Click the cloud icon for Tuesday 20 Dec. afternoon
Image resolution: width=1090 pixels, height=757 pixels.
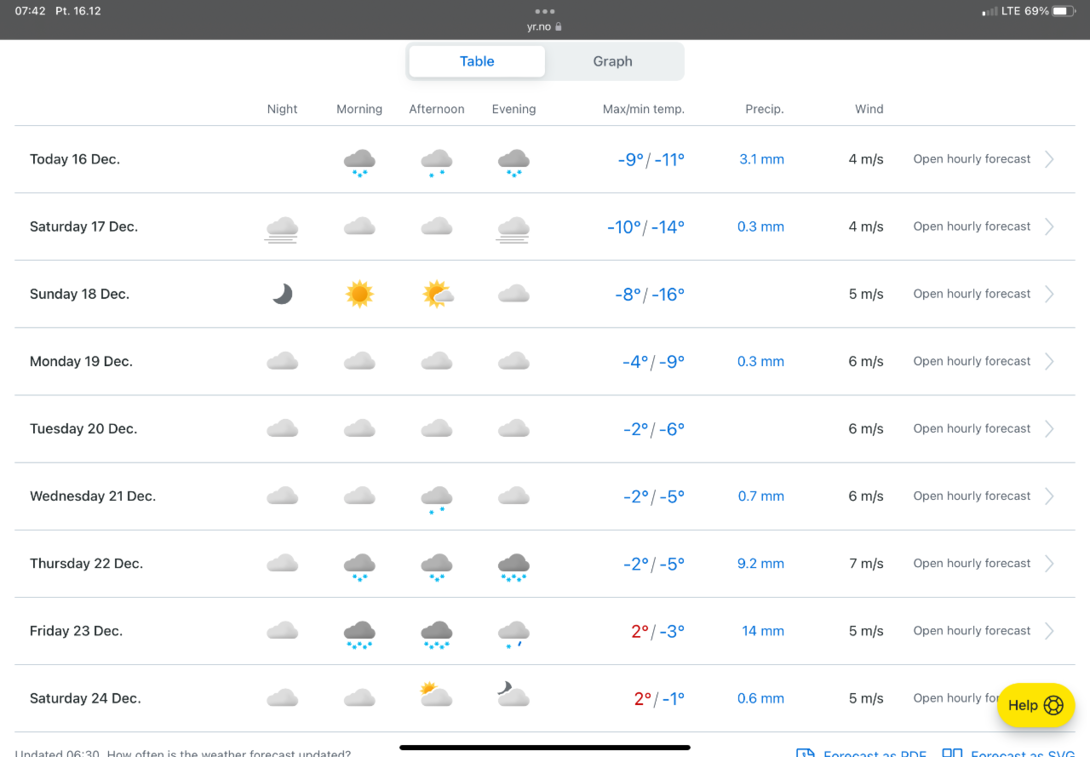tap(437, 428)
